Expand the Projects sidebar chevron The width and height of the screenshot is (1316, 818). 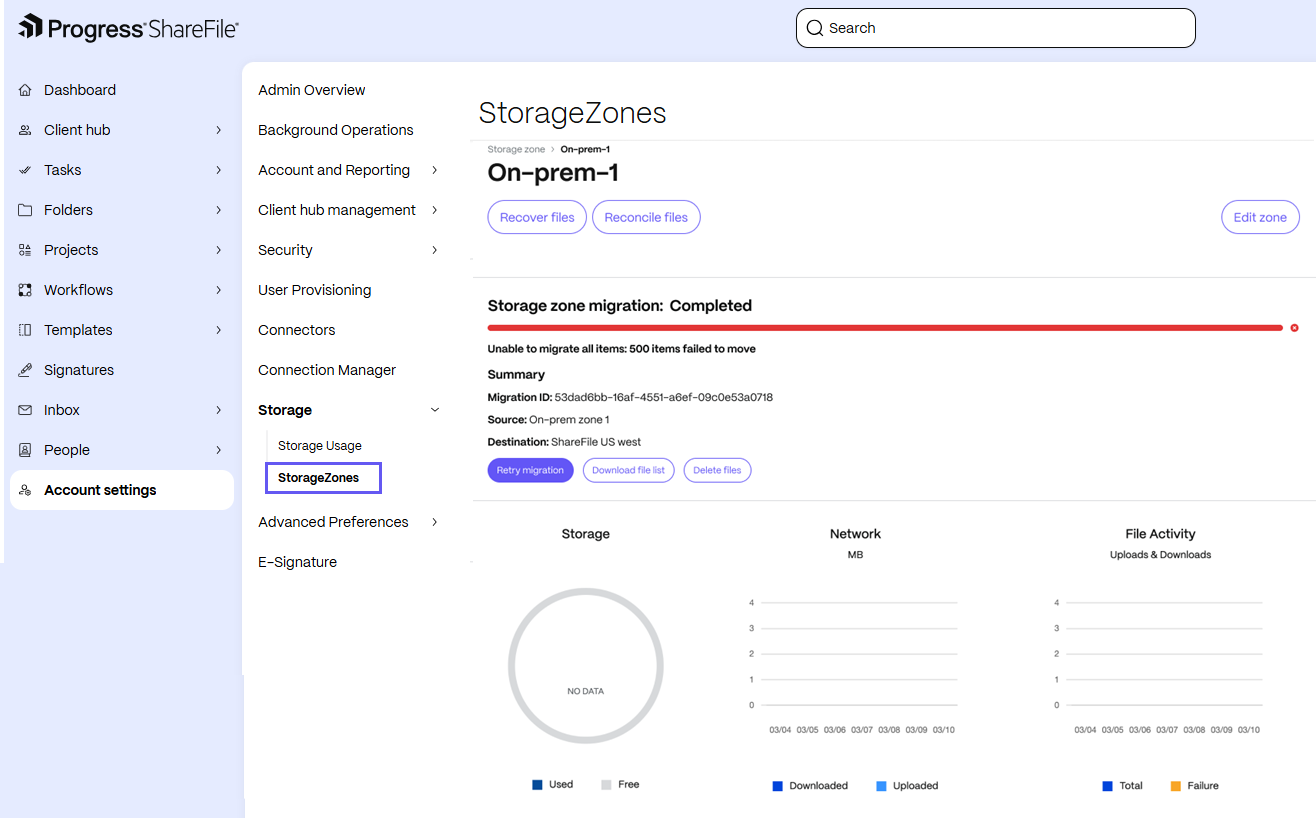tap(218, 250)
